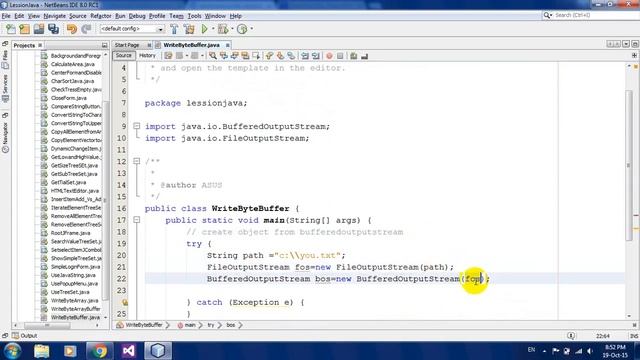This screenshot has height=360, width=640.
Task: Click the Shift Line Left icon
Action: 305,56
